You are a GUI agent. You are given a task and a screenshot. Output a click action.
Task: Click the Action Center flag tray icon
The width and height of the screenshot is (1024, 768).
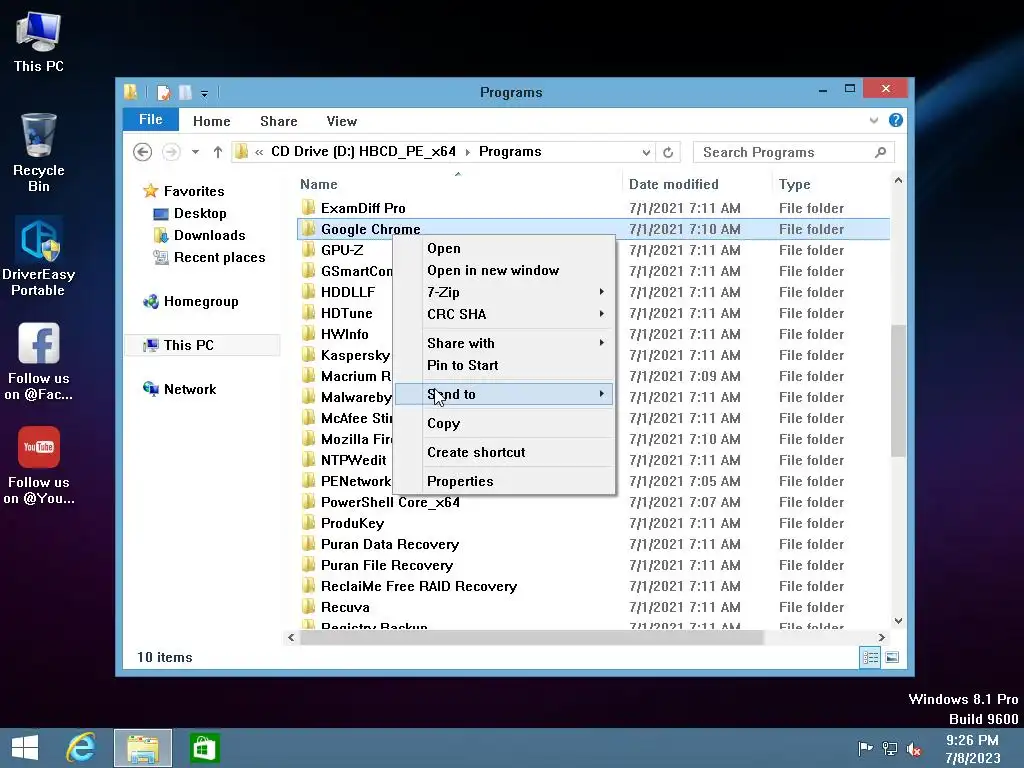coord(865,748)
